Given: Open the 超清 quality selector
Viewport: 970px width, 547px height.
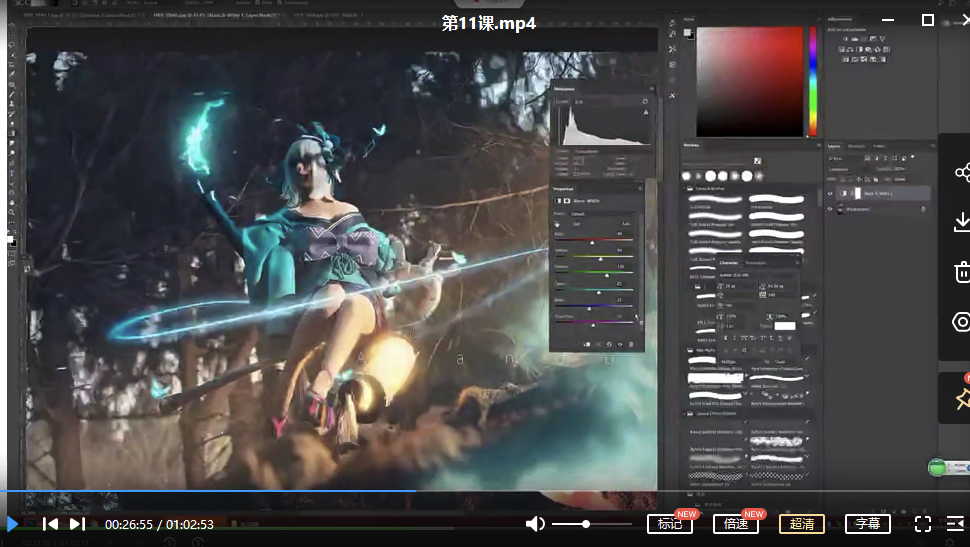Looking at the screenshot, I should [802, 524].
